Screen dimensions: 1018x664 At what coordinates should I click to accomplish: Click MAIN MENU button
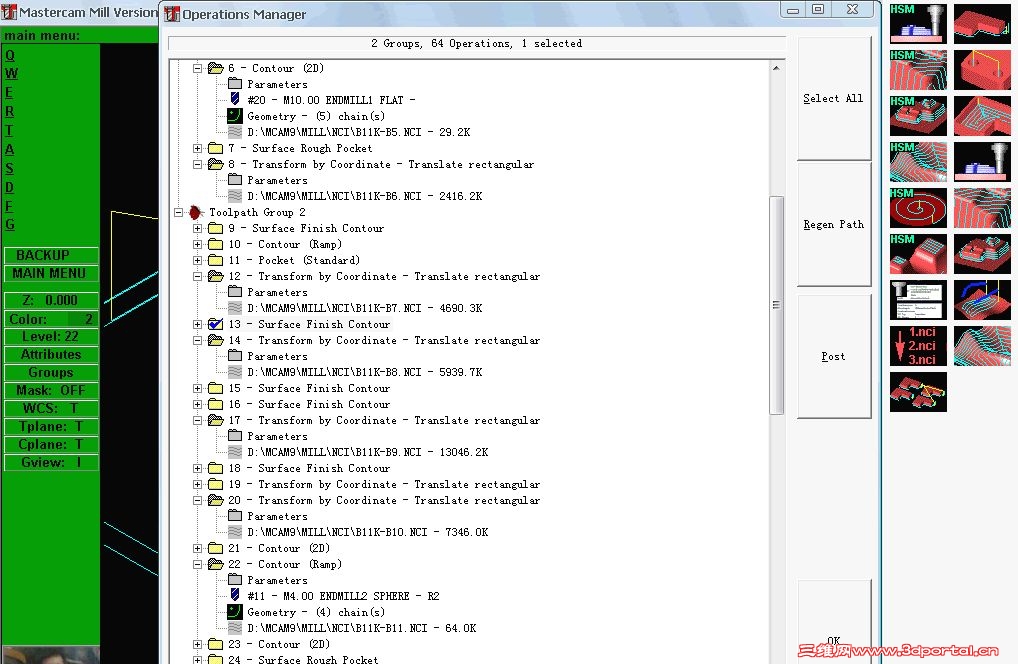(51, 273)
